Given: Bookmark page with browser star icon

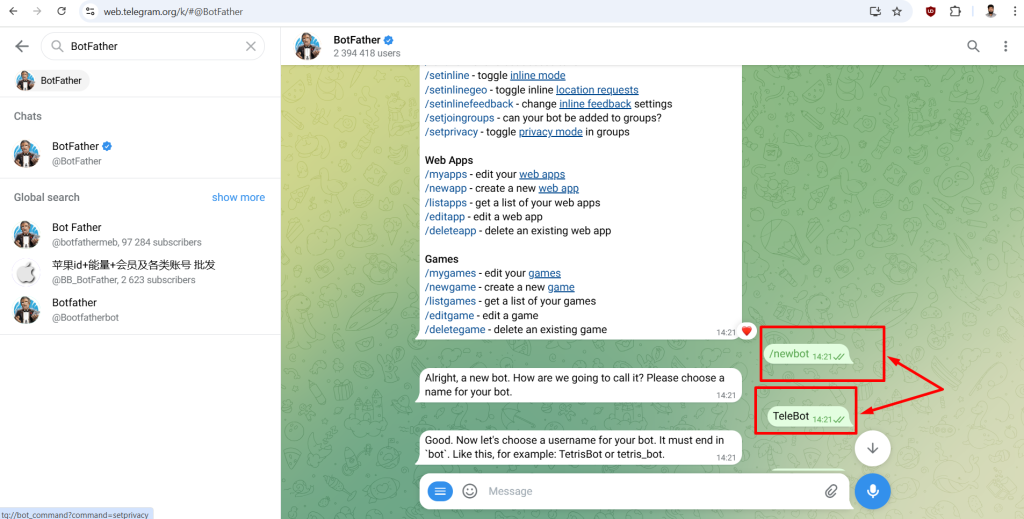Looking at the screenshot, I should (x=897, y=12).
